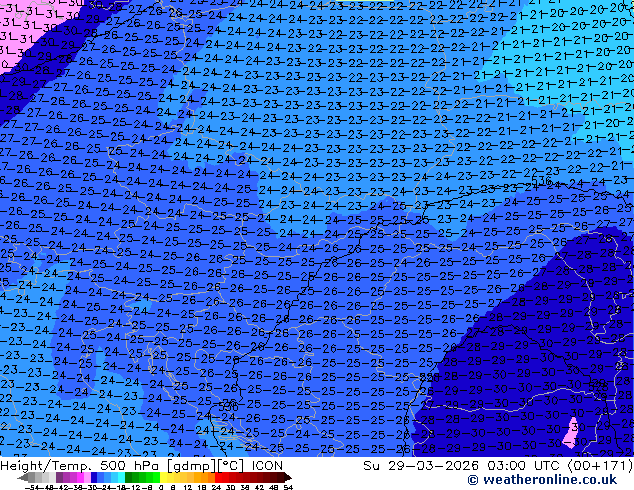The height and width of the screenshot is (490, 634).
Task: Click the grey left arrow end of color scale
Action: [23, 478]
